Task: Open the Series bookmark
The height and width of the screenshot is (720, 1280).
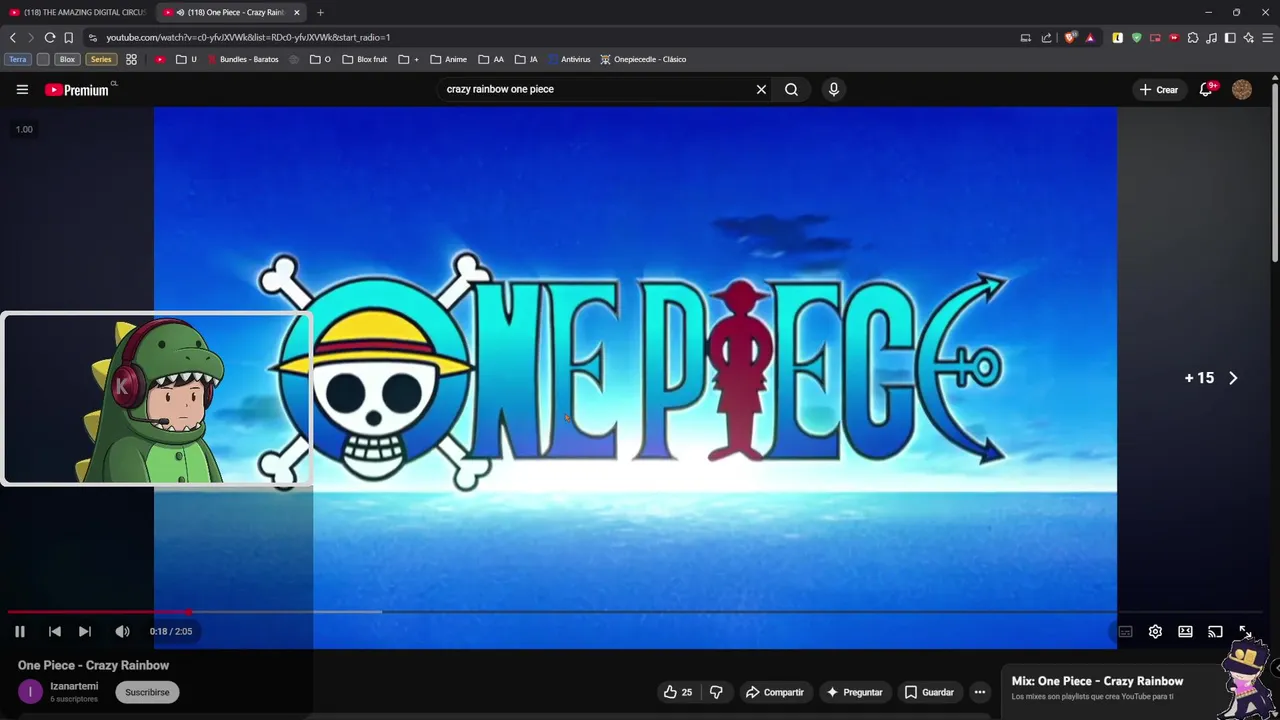Action: [x=101, y=59]
